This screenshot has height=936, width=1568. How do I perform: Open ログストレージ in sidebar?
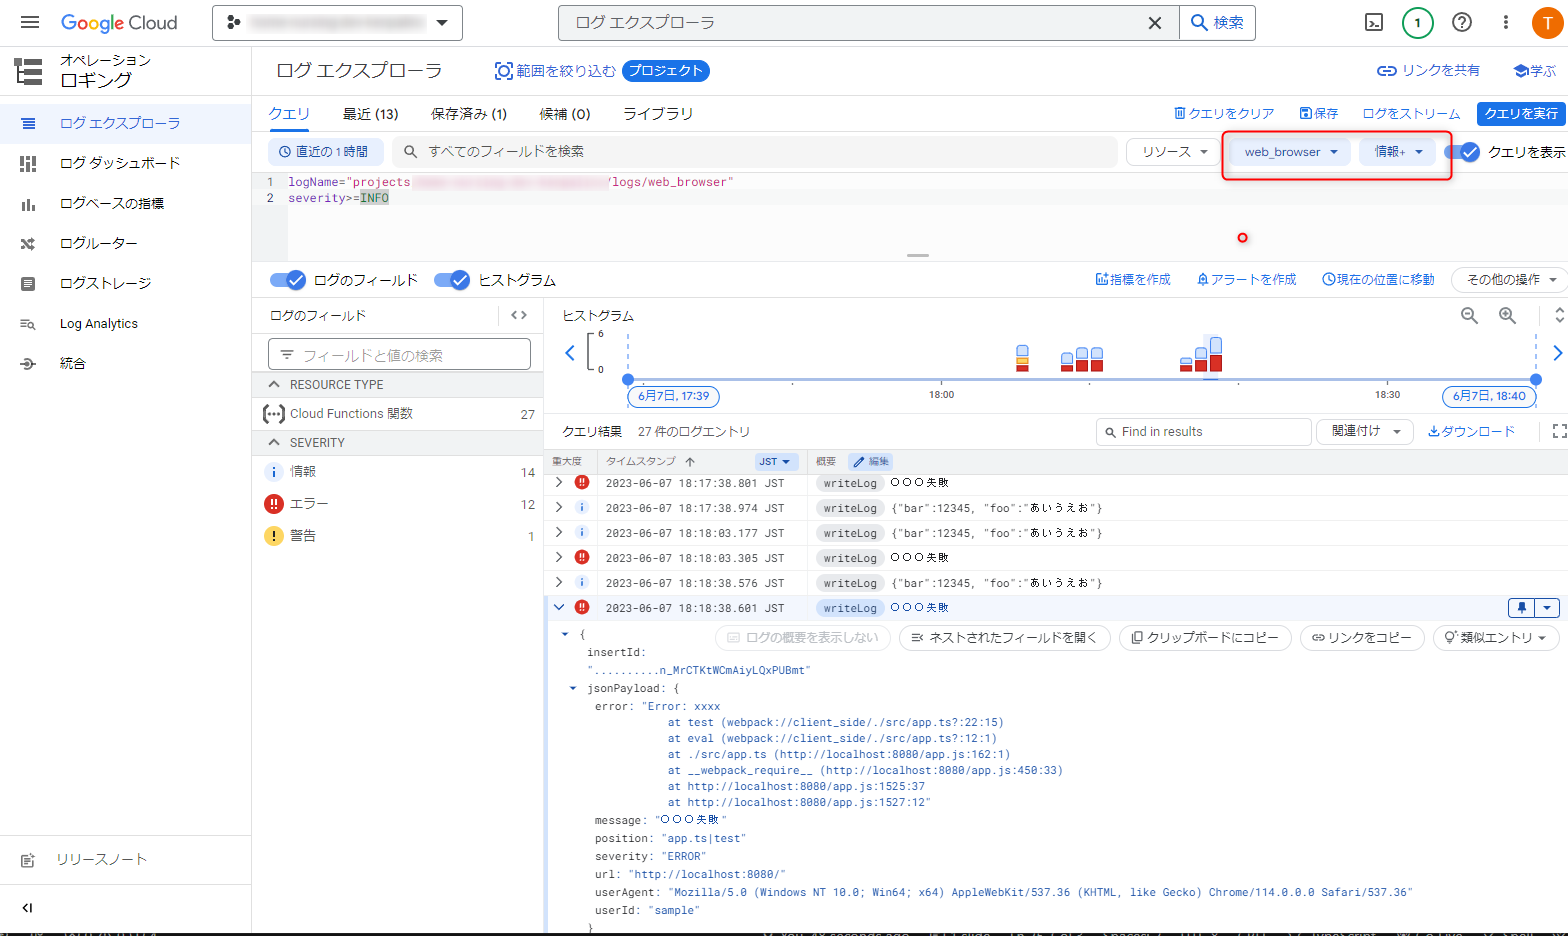click(x=125, y=283)
